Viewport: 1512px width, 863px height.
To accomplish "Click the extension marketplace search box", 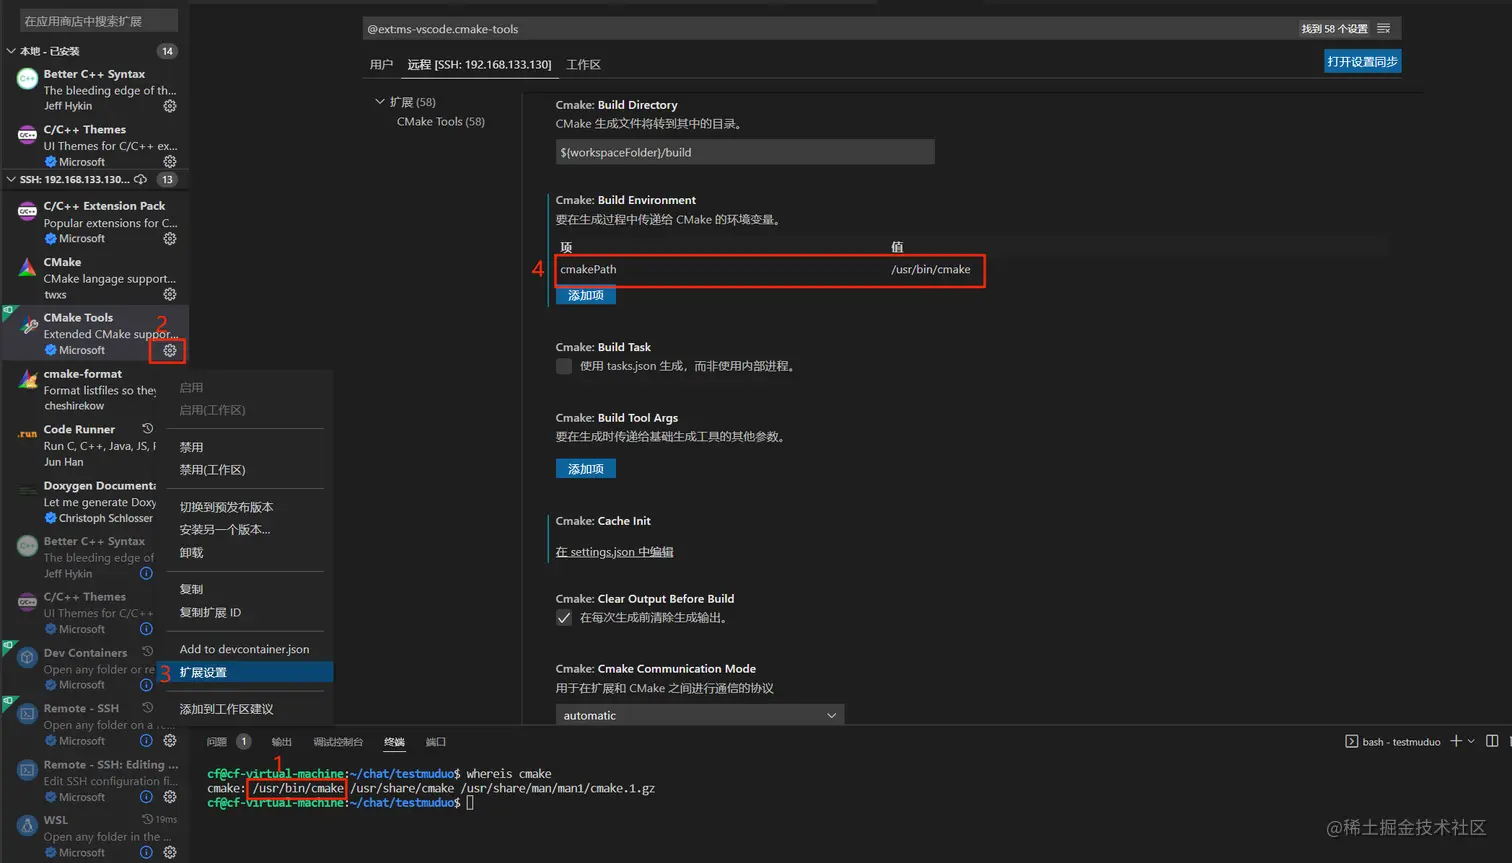I will click(99, 21).
